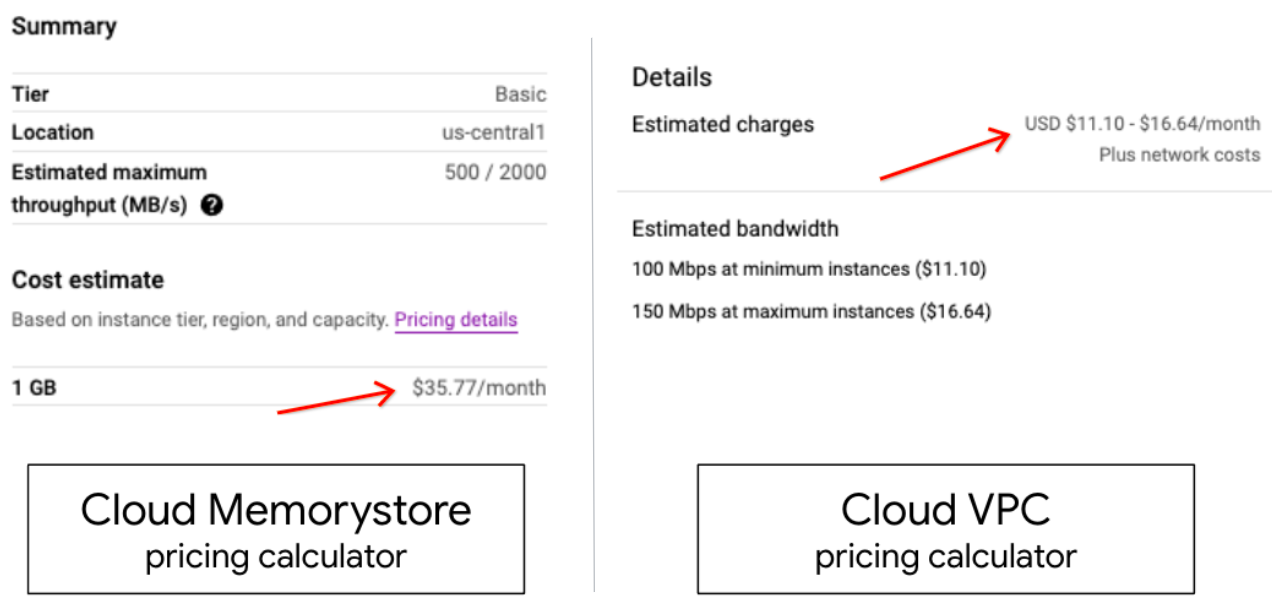The width and height of the screenshot is (1272, 604).
Task: Click the Cost estimate heading
Action: (87, 280)
